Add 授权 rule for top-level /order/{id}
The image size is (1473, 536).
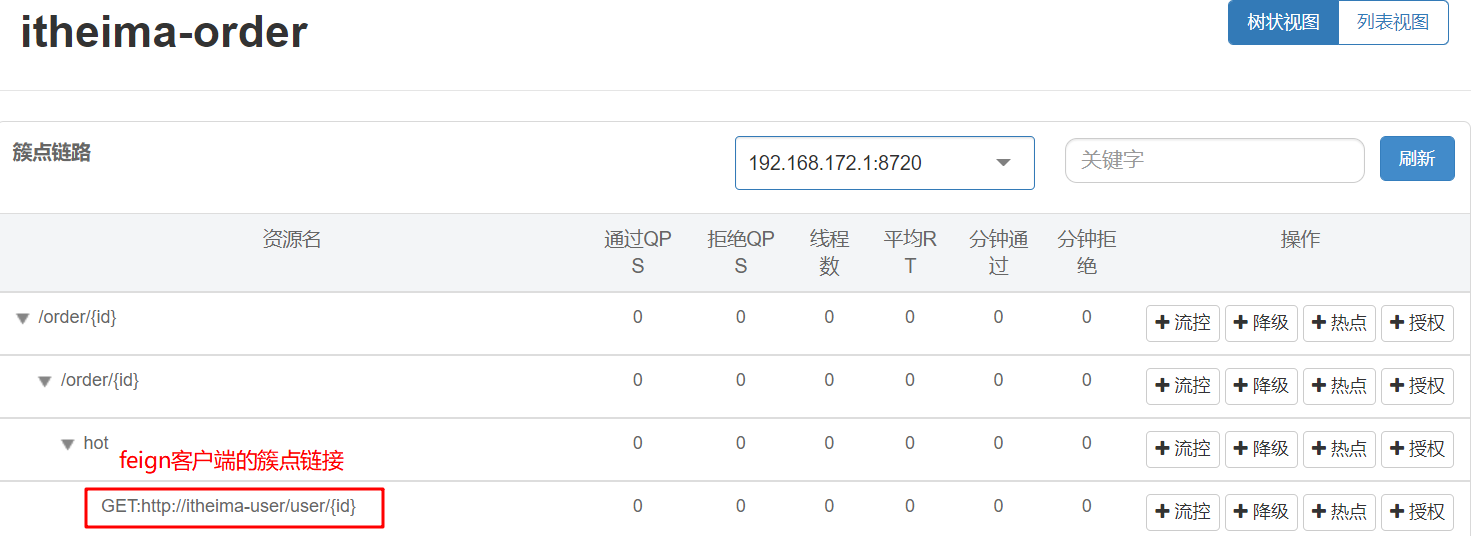[x=1417, y=323]
